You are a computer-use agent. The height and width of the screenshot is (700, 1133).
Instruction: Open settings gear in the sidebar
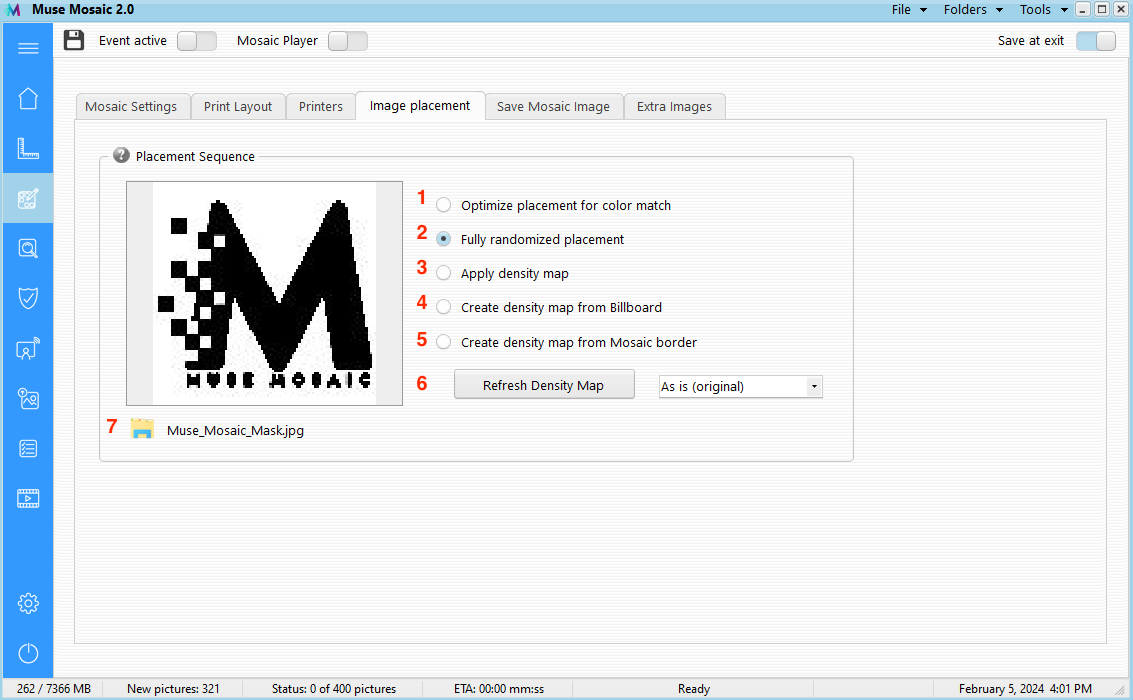[x=28, y=603]
